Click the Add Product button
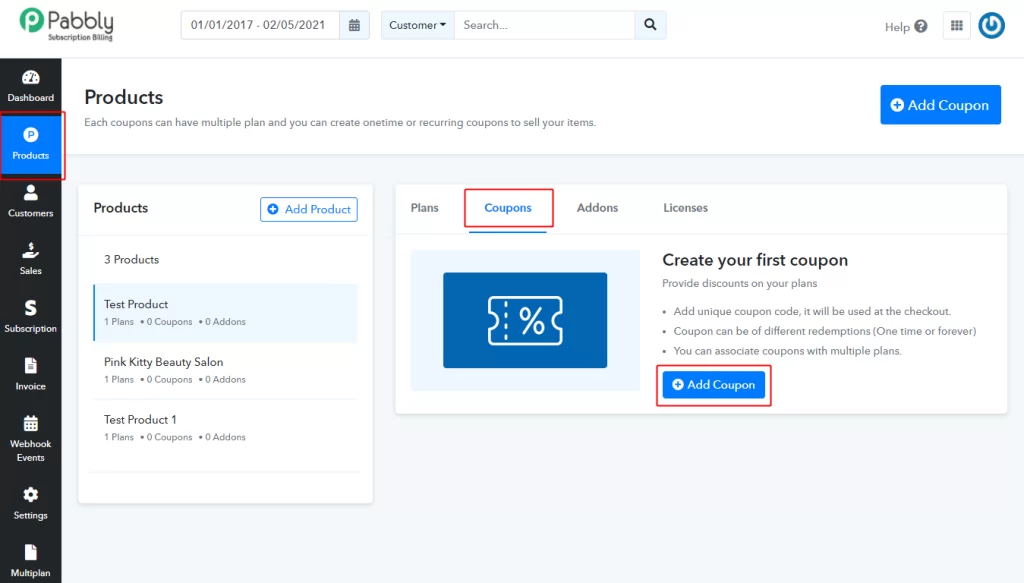The height and width of the screenshot is (583, 1024). 308,209
